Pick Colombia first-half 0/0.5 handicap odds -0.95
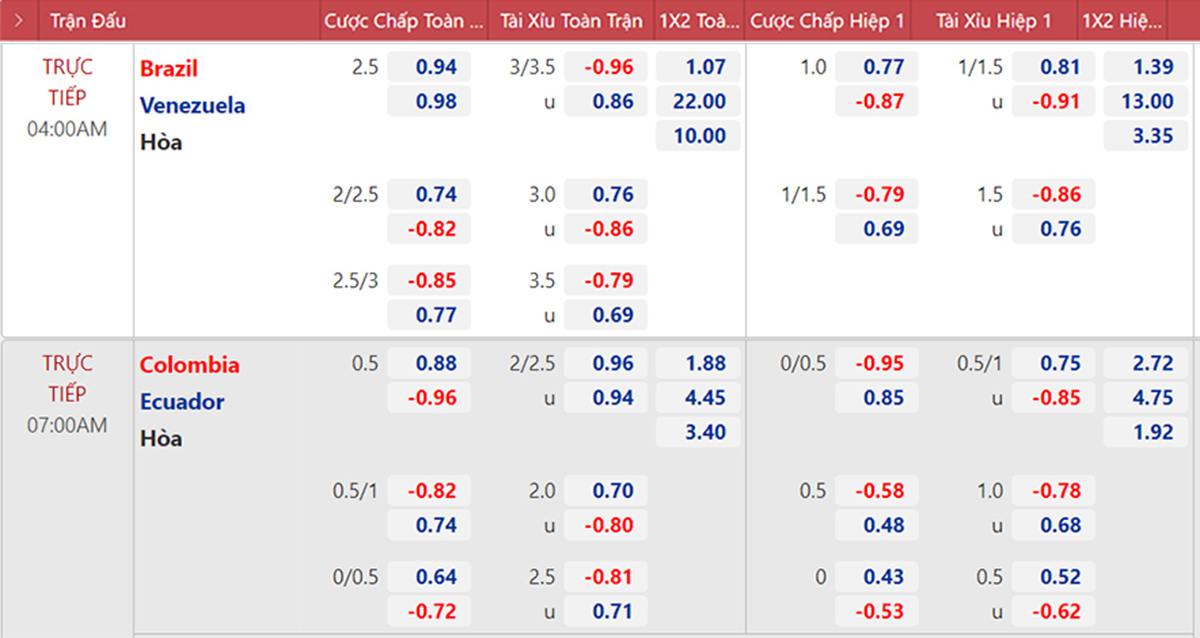Screen dimensions: 1200x638 877,363
